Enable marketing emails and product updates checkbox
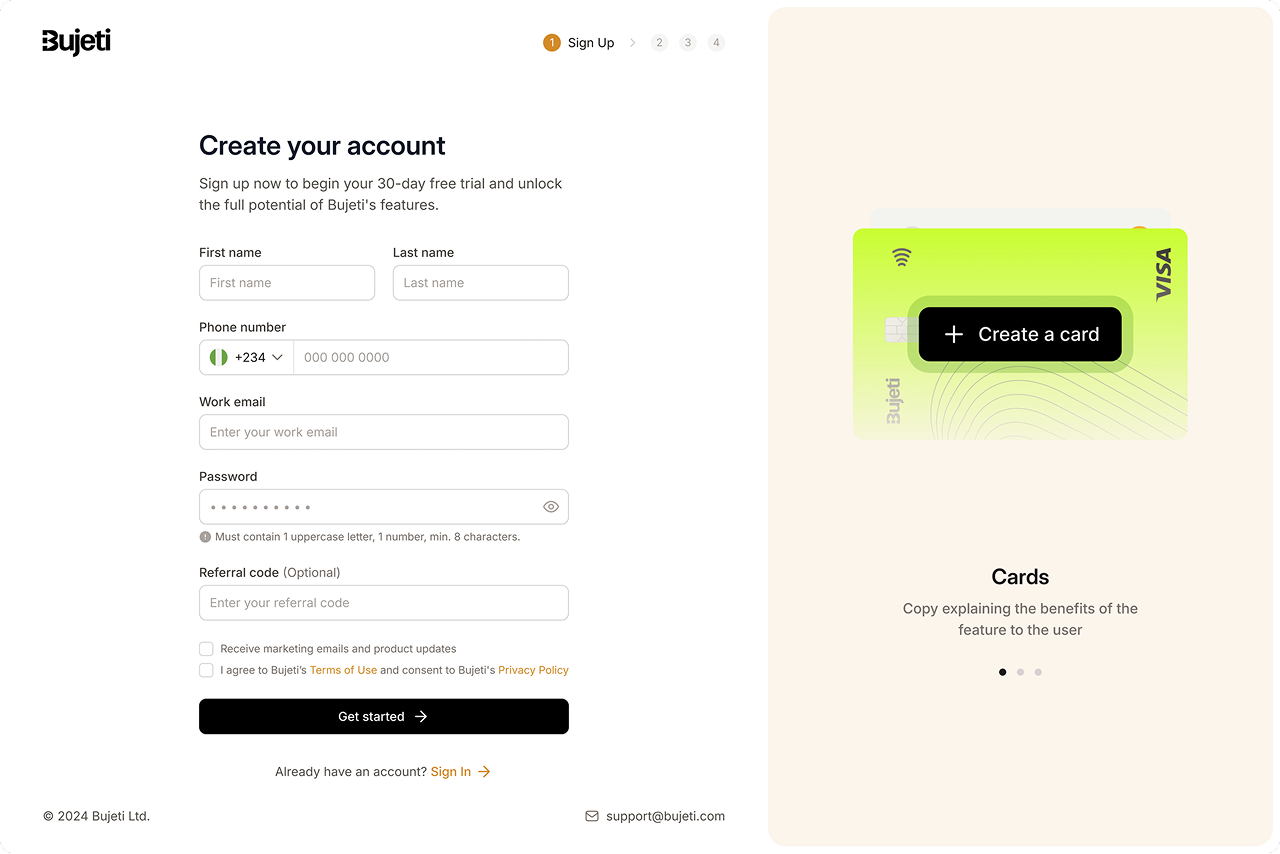 pyautogui.click(x=206, y=649)
